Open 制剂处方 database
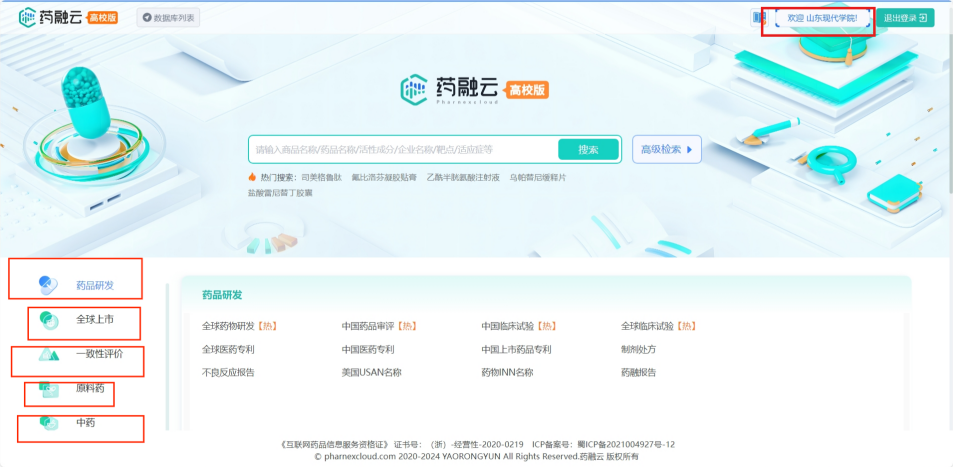Viewport: 953px width, 467px height. point(638,350)
